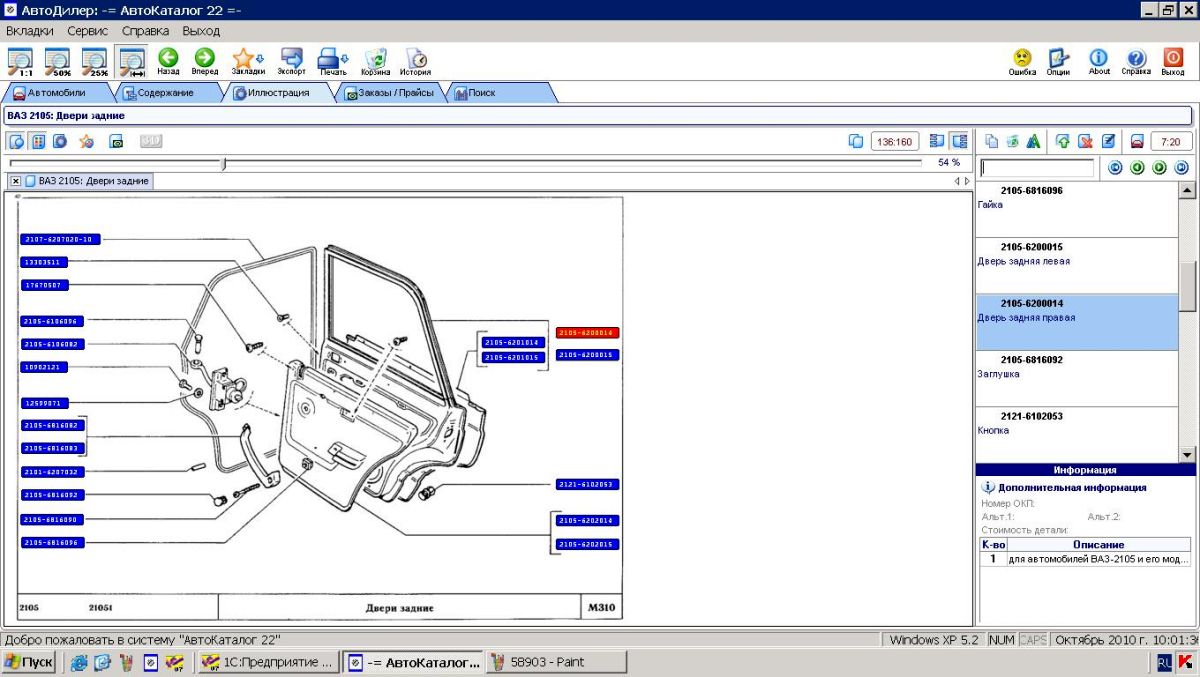Screen dimensions: 1200x677
Task: Open the Справка menu in menu bar
Action: coord(146,31)
